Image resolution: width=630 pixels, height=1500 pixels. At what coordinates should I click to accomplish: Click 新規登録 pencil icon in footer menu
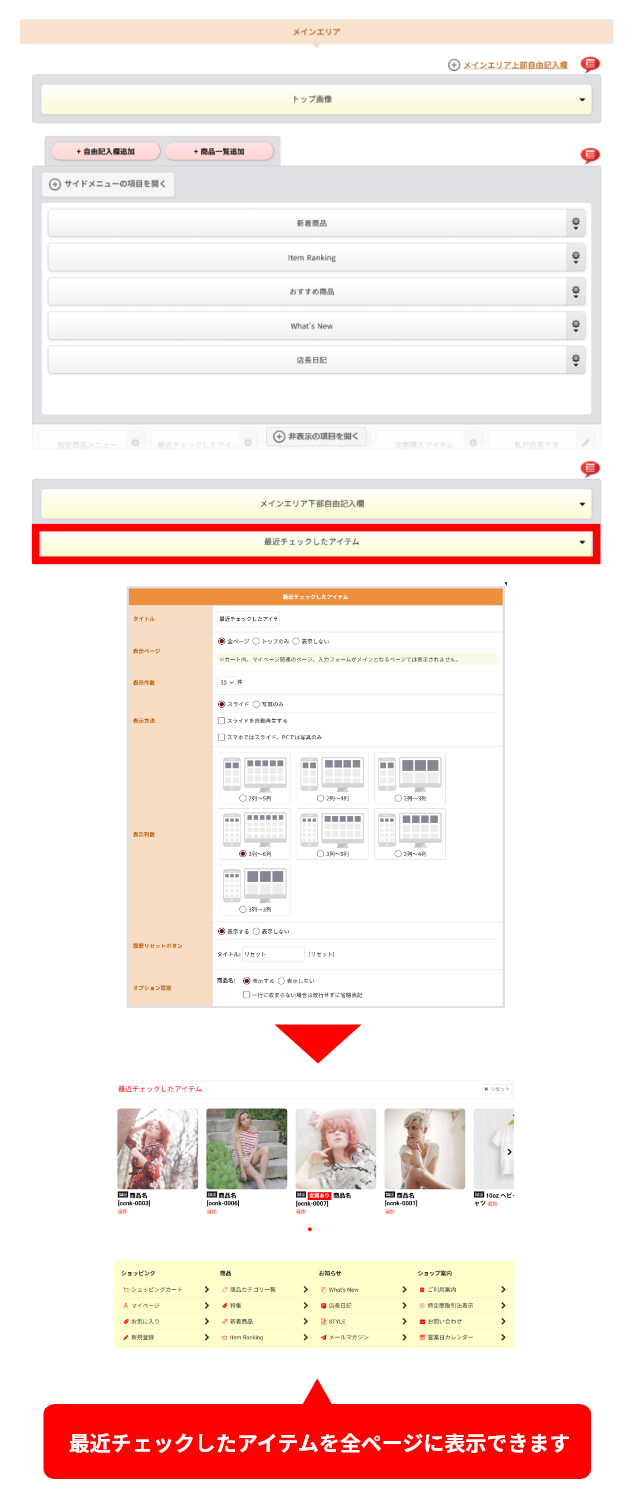coord(126,1337)
